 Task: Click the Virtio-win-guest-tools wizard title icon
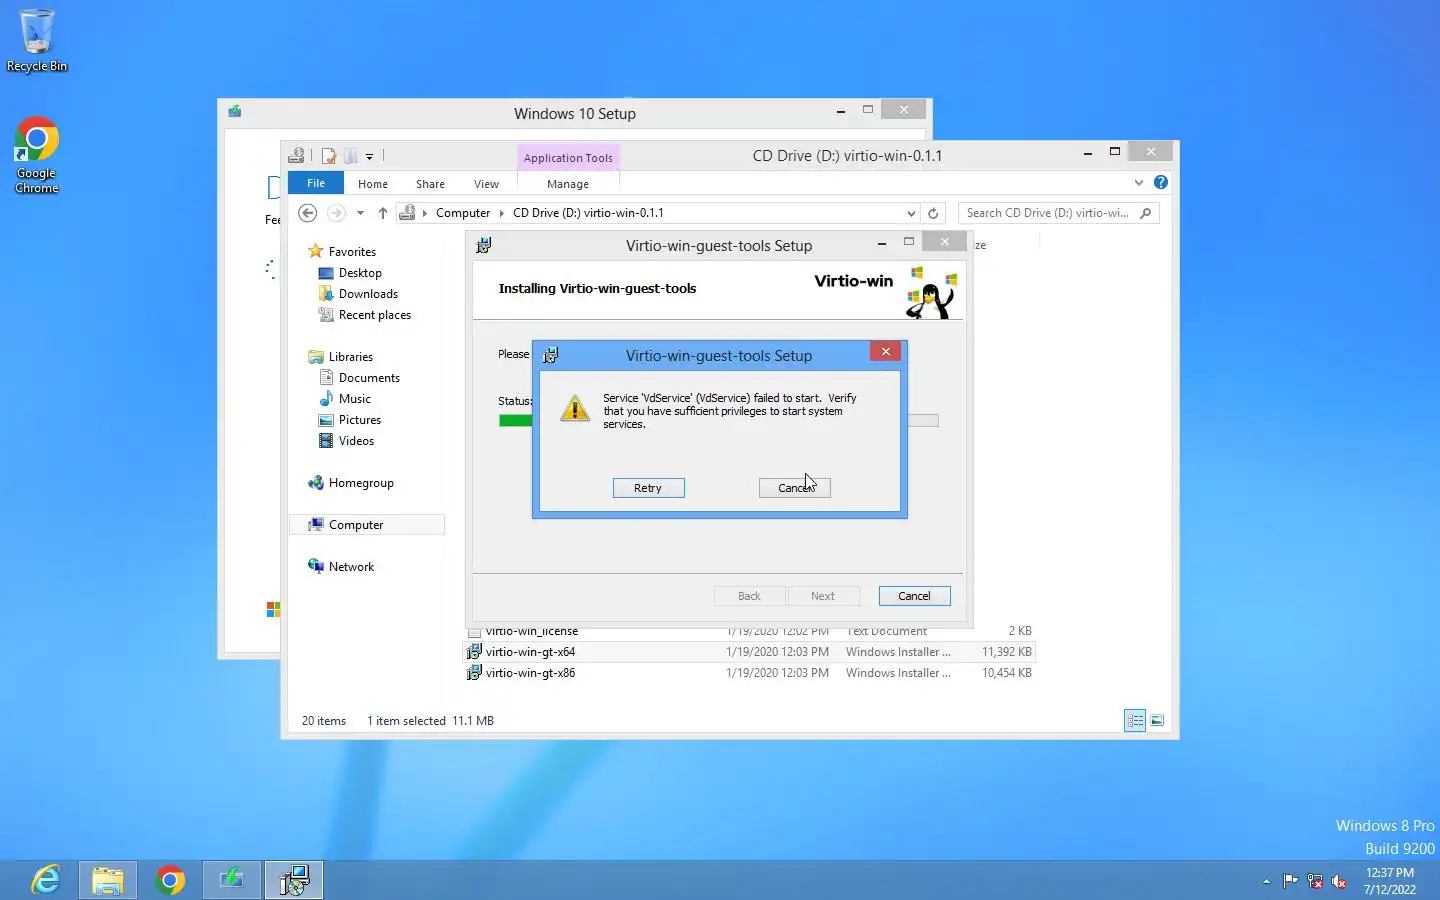click(x=484, y=245)
